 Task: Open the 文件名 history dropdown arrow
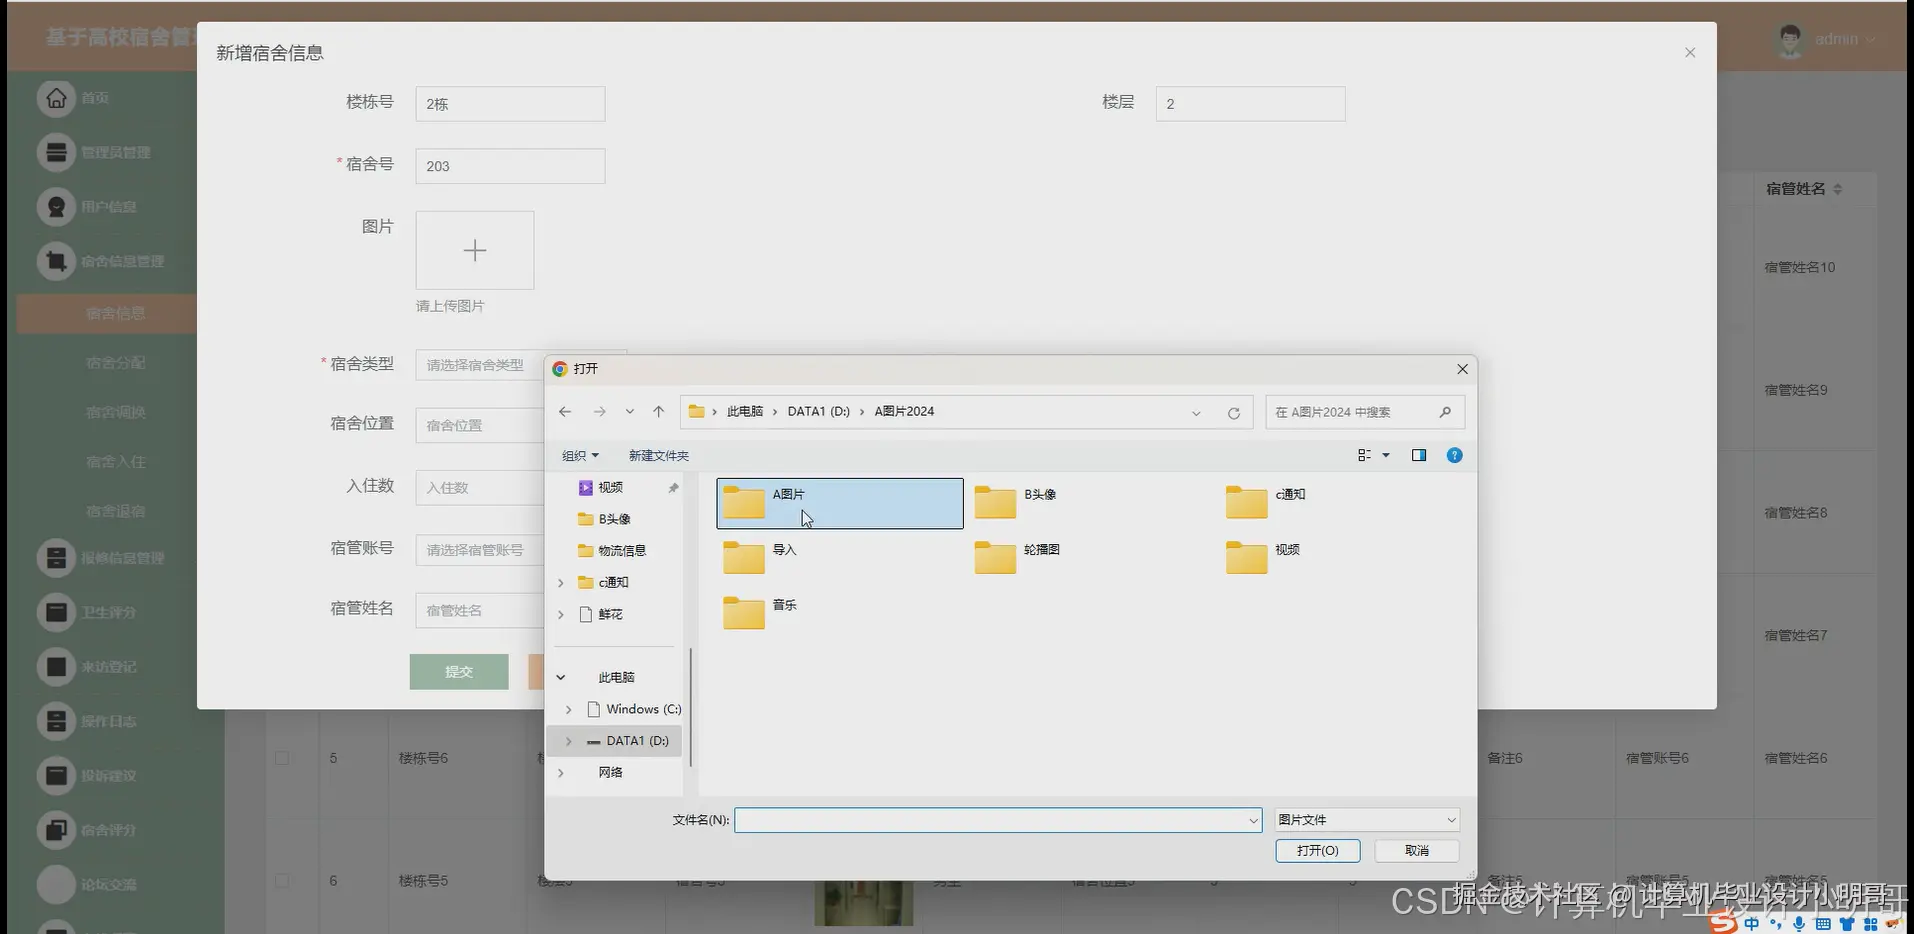pos(1253,821)
